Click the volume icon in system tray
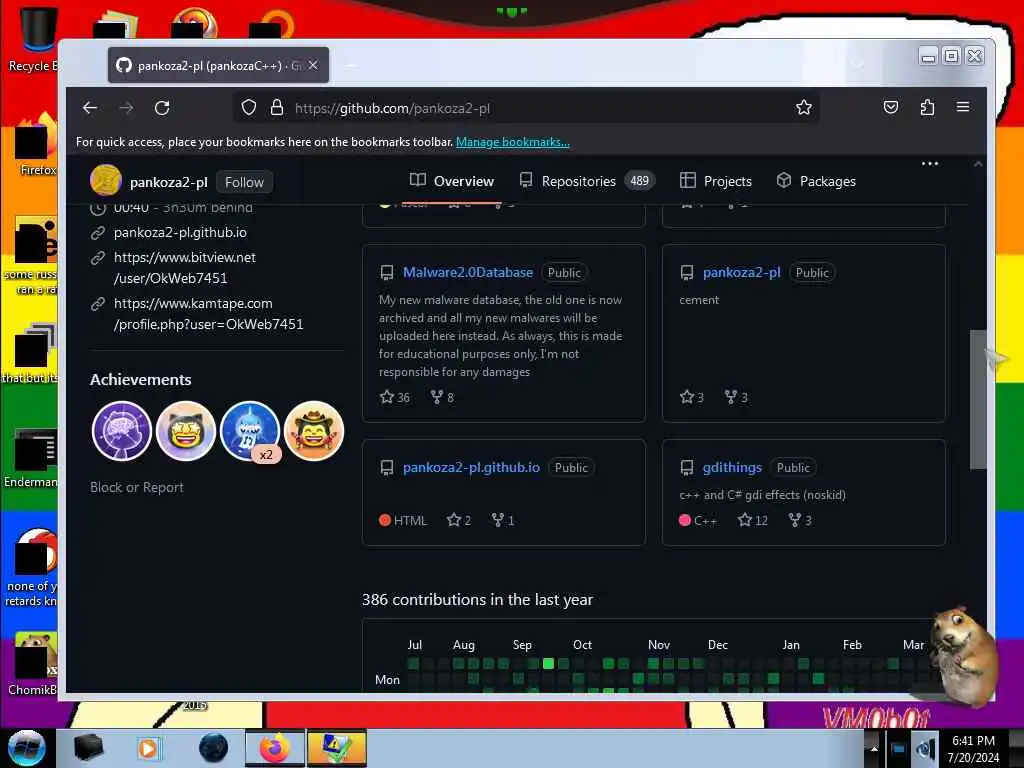1024x768 pixels. (x=924, y=748)
